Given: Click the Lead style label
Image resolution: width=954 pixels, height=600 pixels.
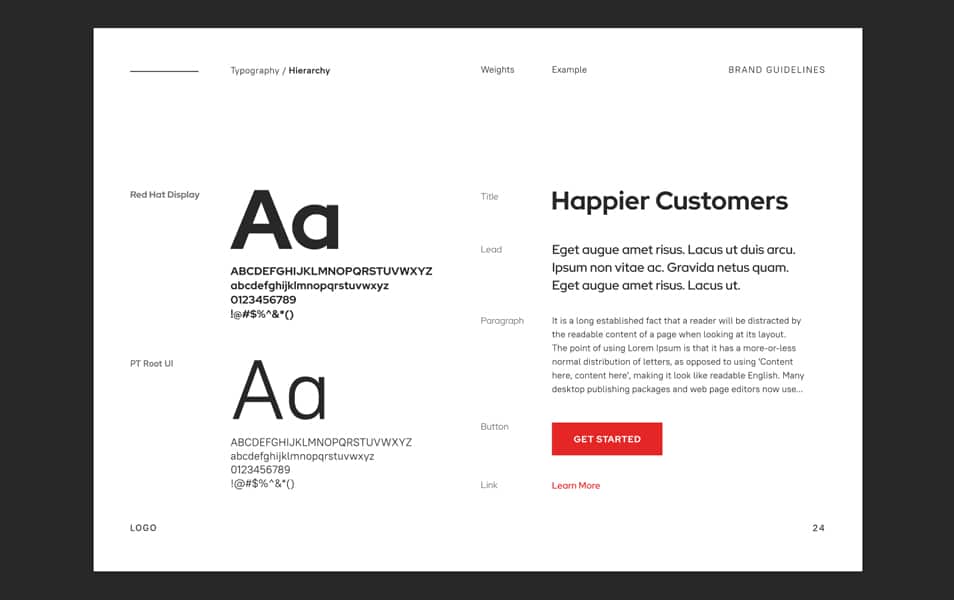Looking at the screenshot, I should (490, 249).
